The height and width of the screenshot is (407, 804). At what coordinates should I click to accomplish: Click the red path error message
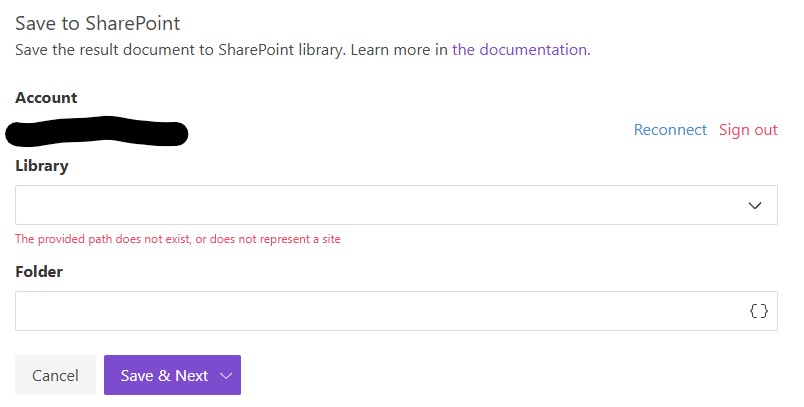tap(178, 239)
